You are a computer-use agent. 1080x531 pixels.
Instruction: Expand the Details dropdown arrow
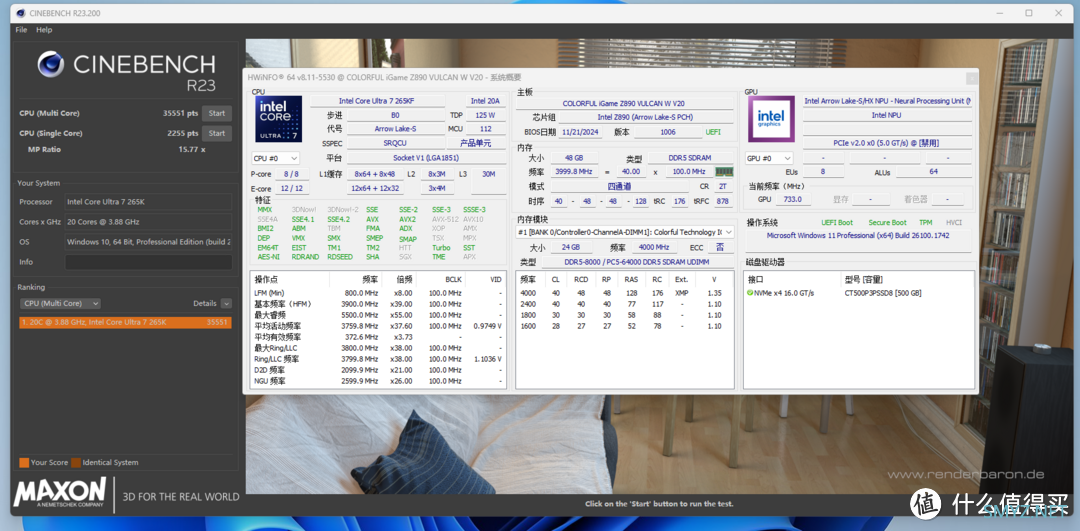pos(226,303)
